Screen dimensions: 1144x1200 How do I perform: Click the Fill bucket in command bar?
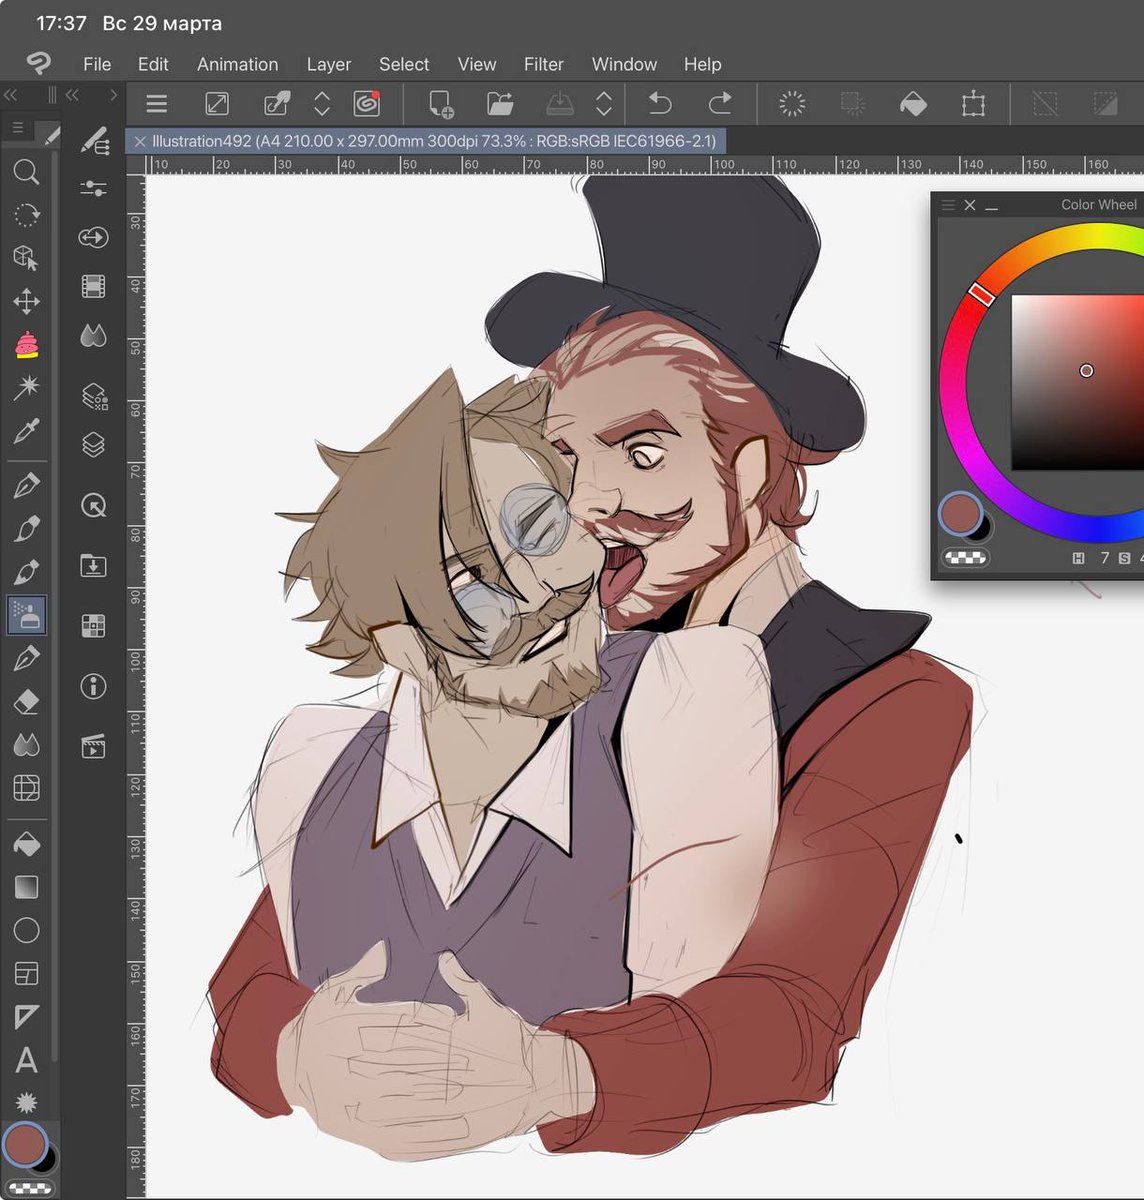coord(913,103)
